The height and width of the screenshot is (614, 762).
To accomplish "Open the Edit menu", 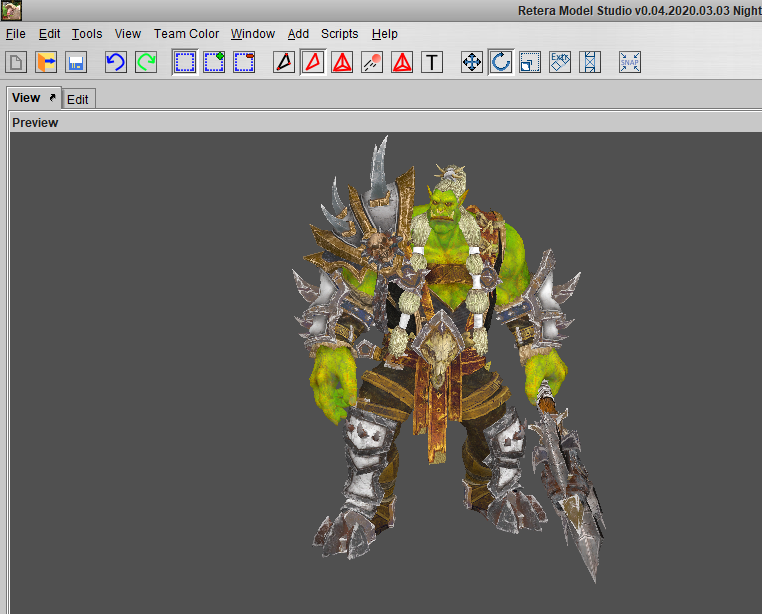I will pos(49,34).
